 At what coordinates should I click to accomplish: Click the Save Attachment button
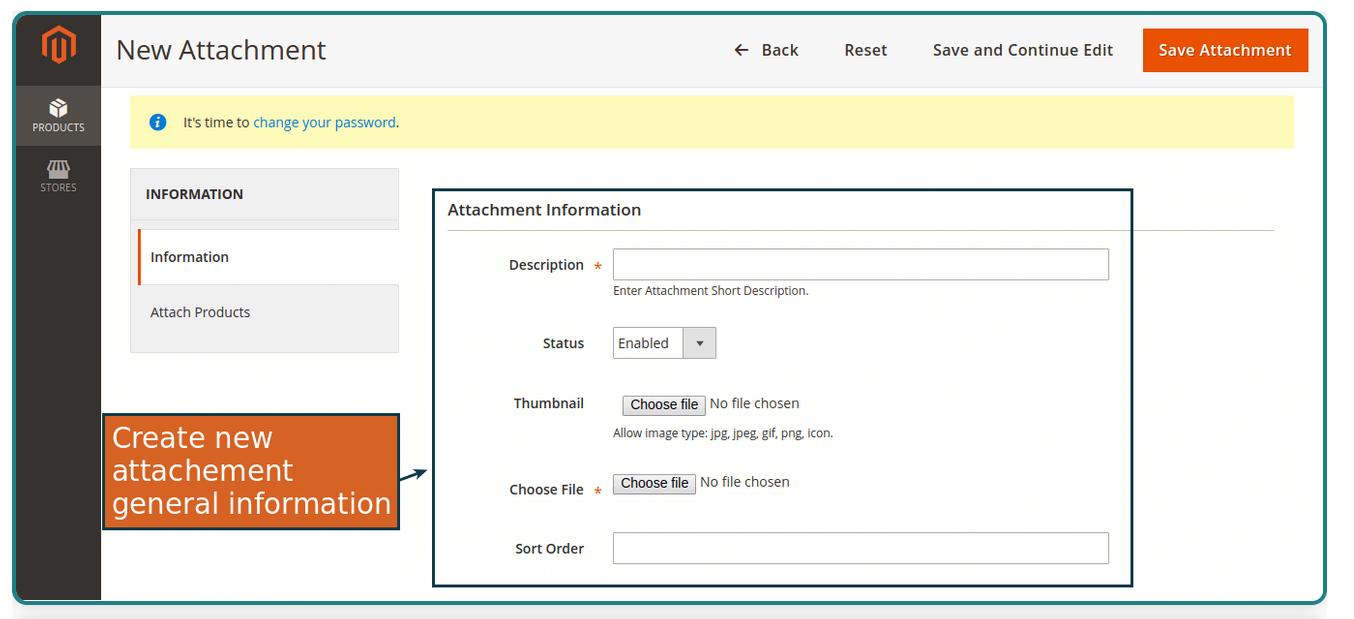point(1225,50)
